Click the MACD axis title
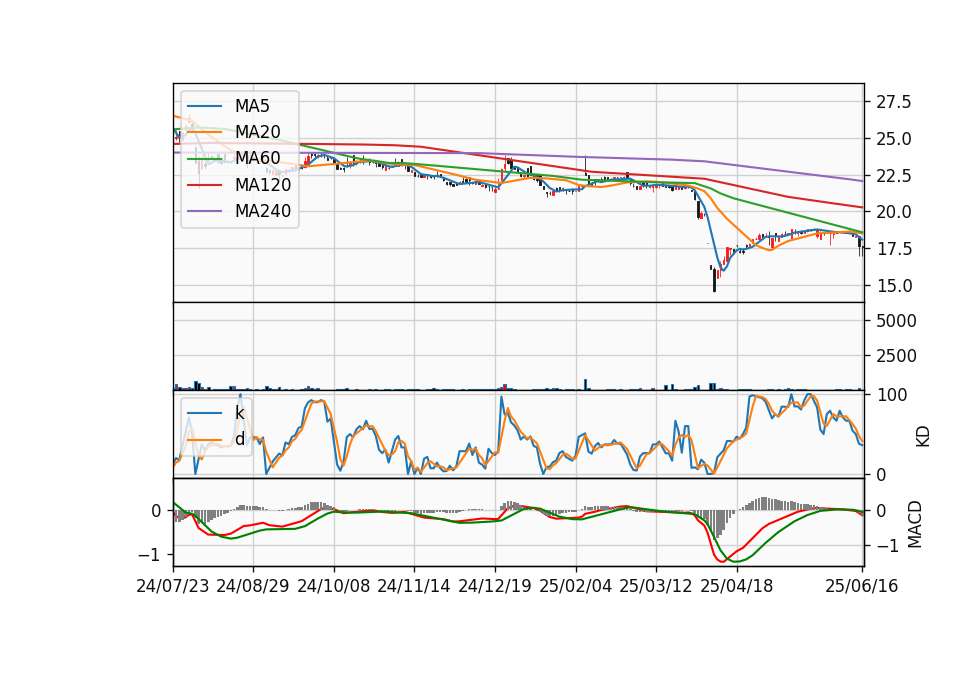The image size is (960, 690). pyautogui.click(x=914, y=524)
